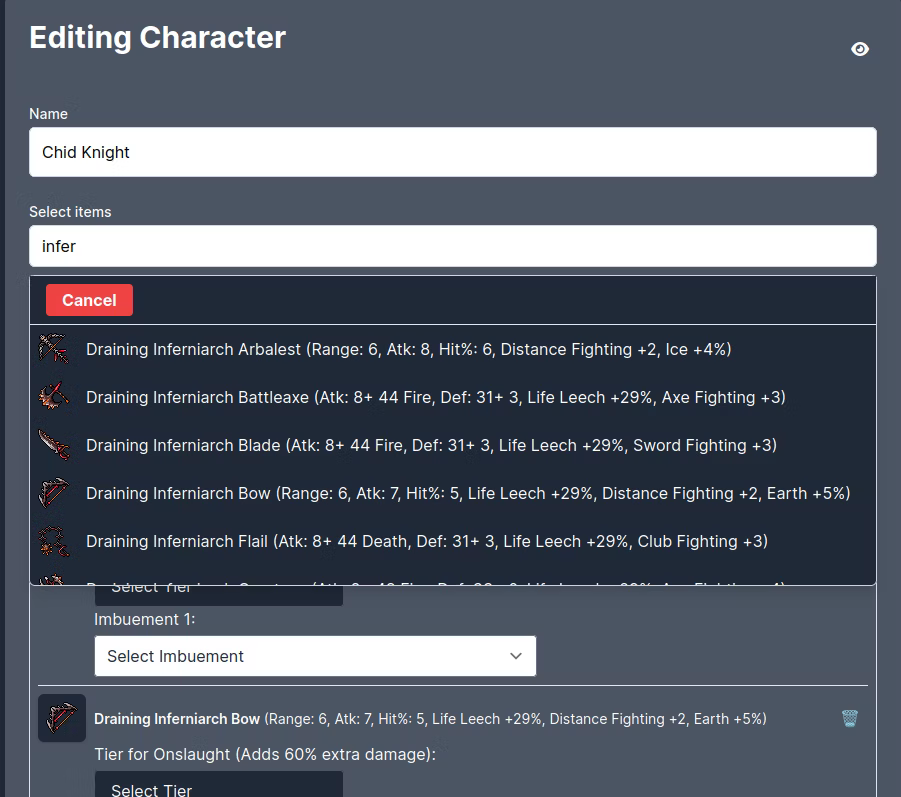The image size is (901, 797).
Task: Choose Draining Inferniarch Battleaxe from list
Action: pos(453,397)
